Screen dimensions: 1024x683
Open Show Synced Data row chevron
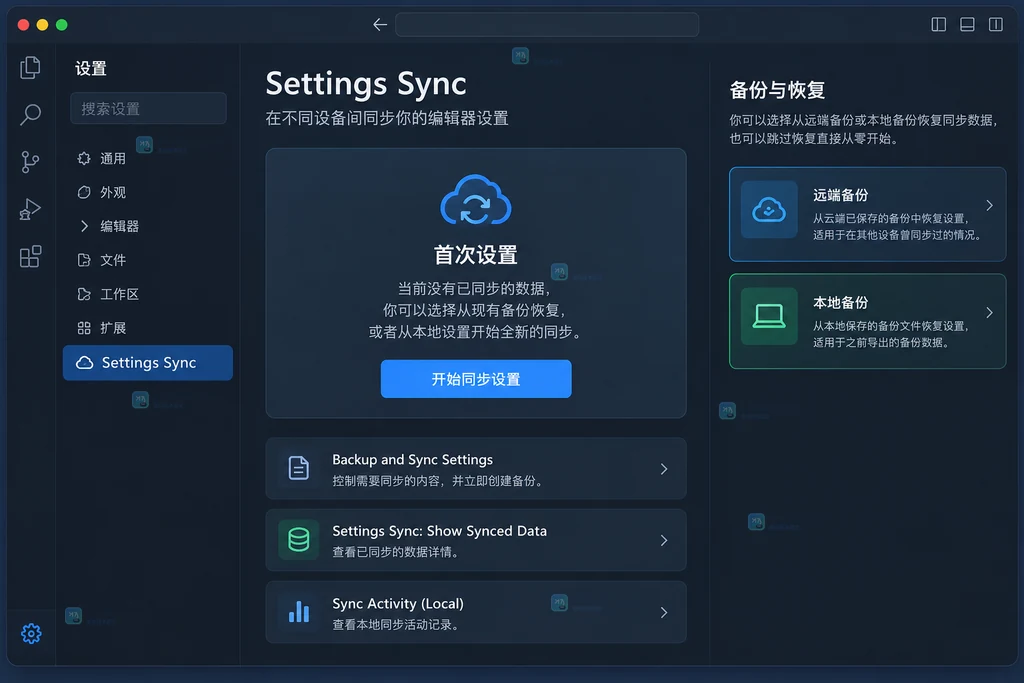coord(664,540)
